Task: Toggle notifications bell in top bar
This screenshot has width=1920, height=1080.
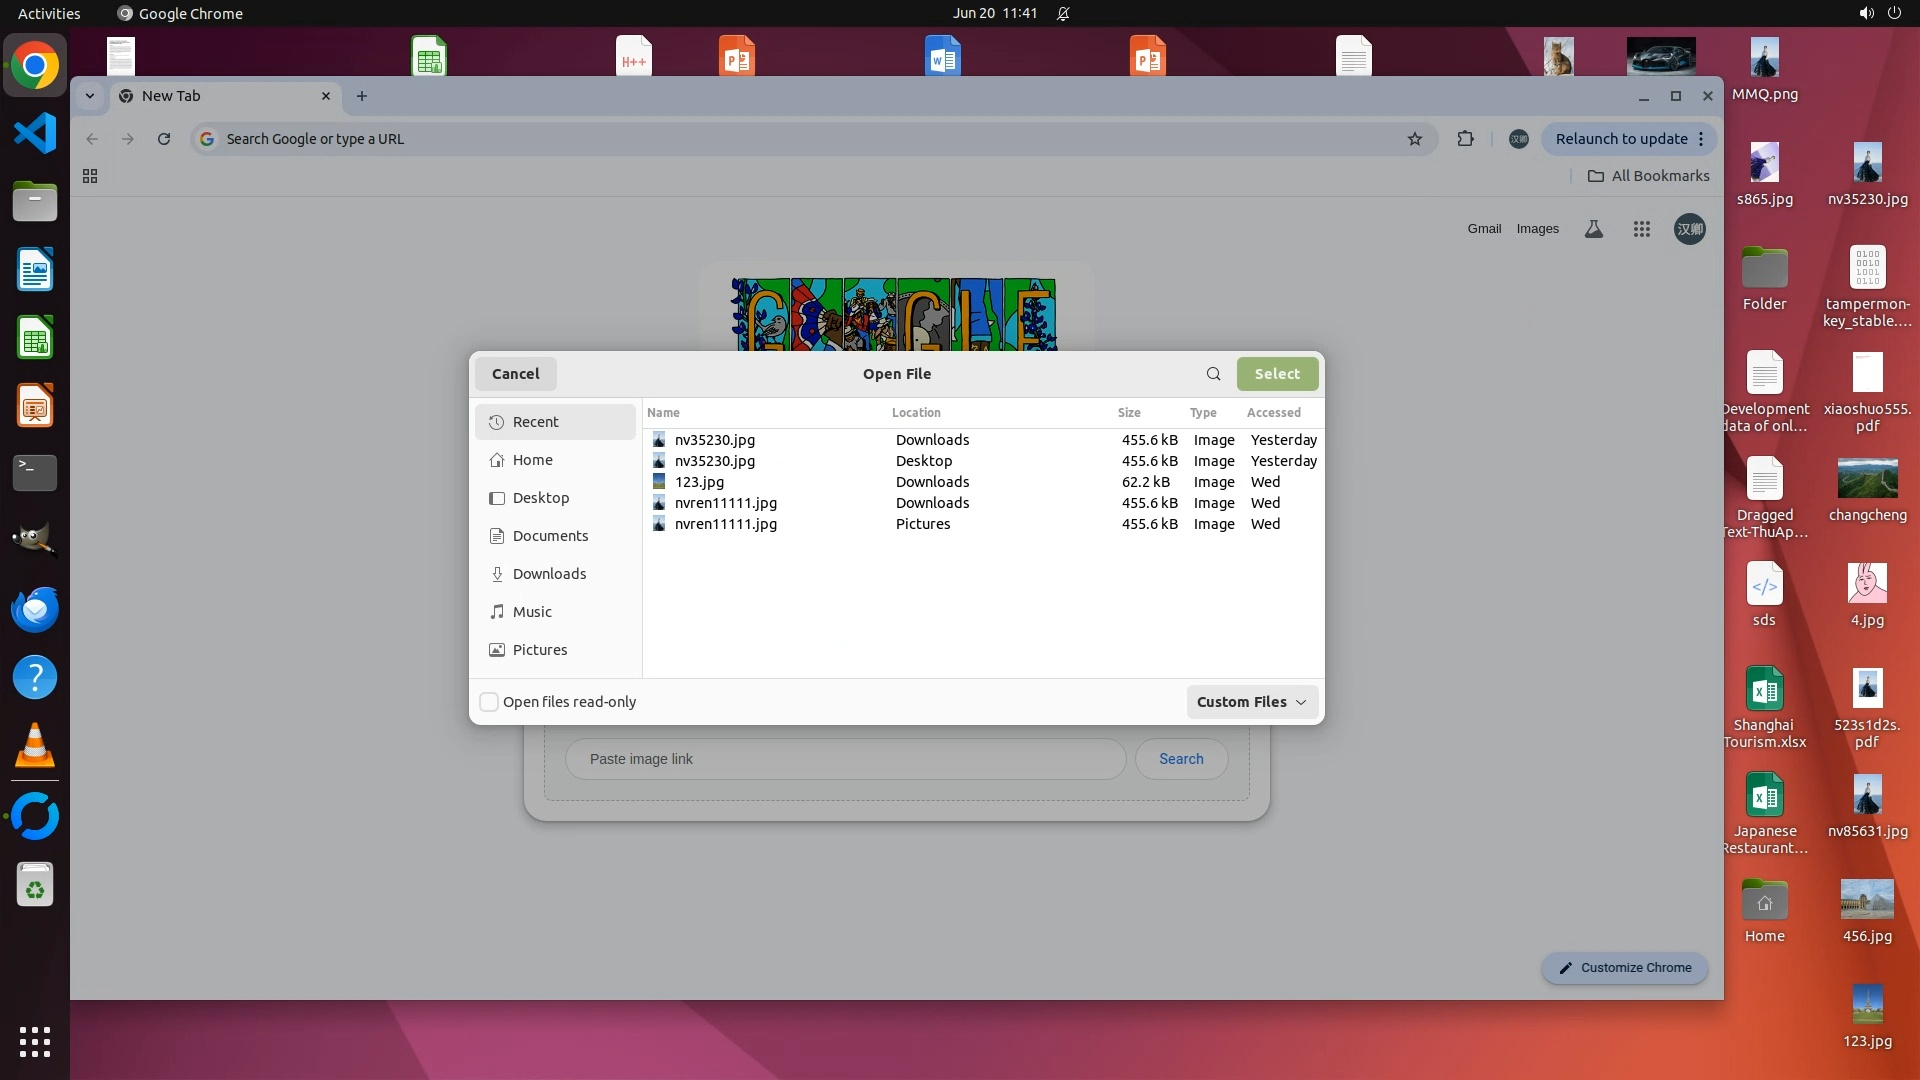Action: pyautogui.click(x=1063, y=13)
